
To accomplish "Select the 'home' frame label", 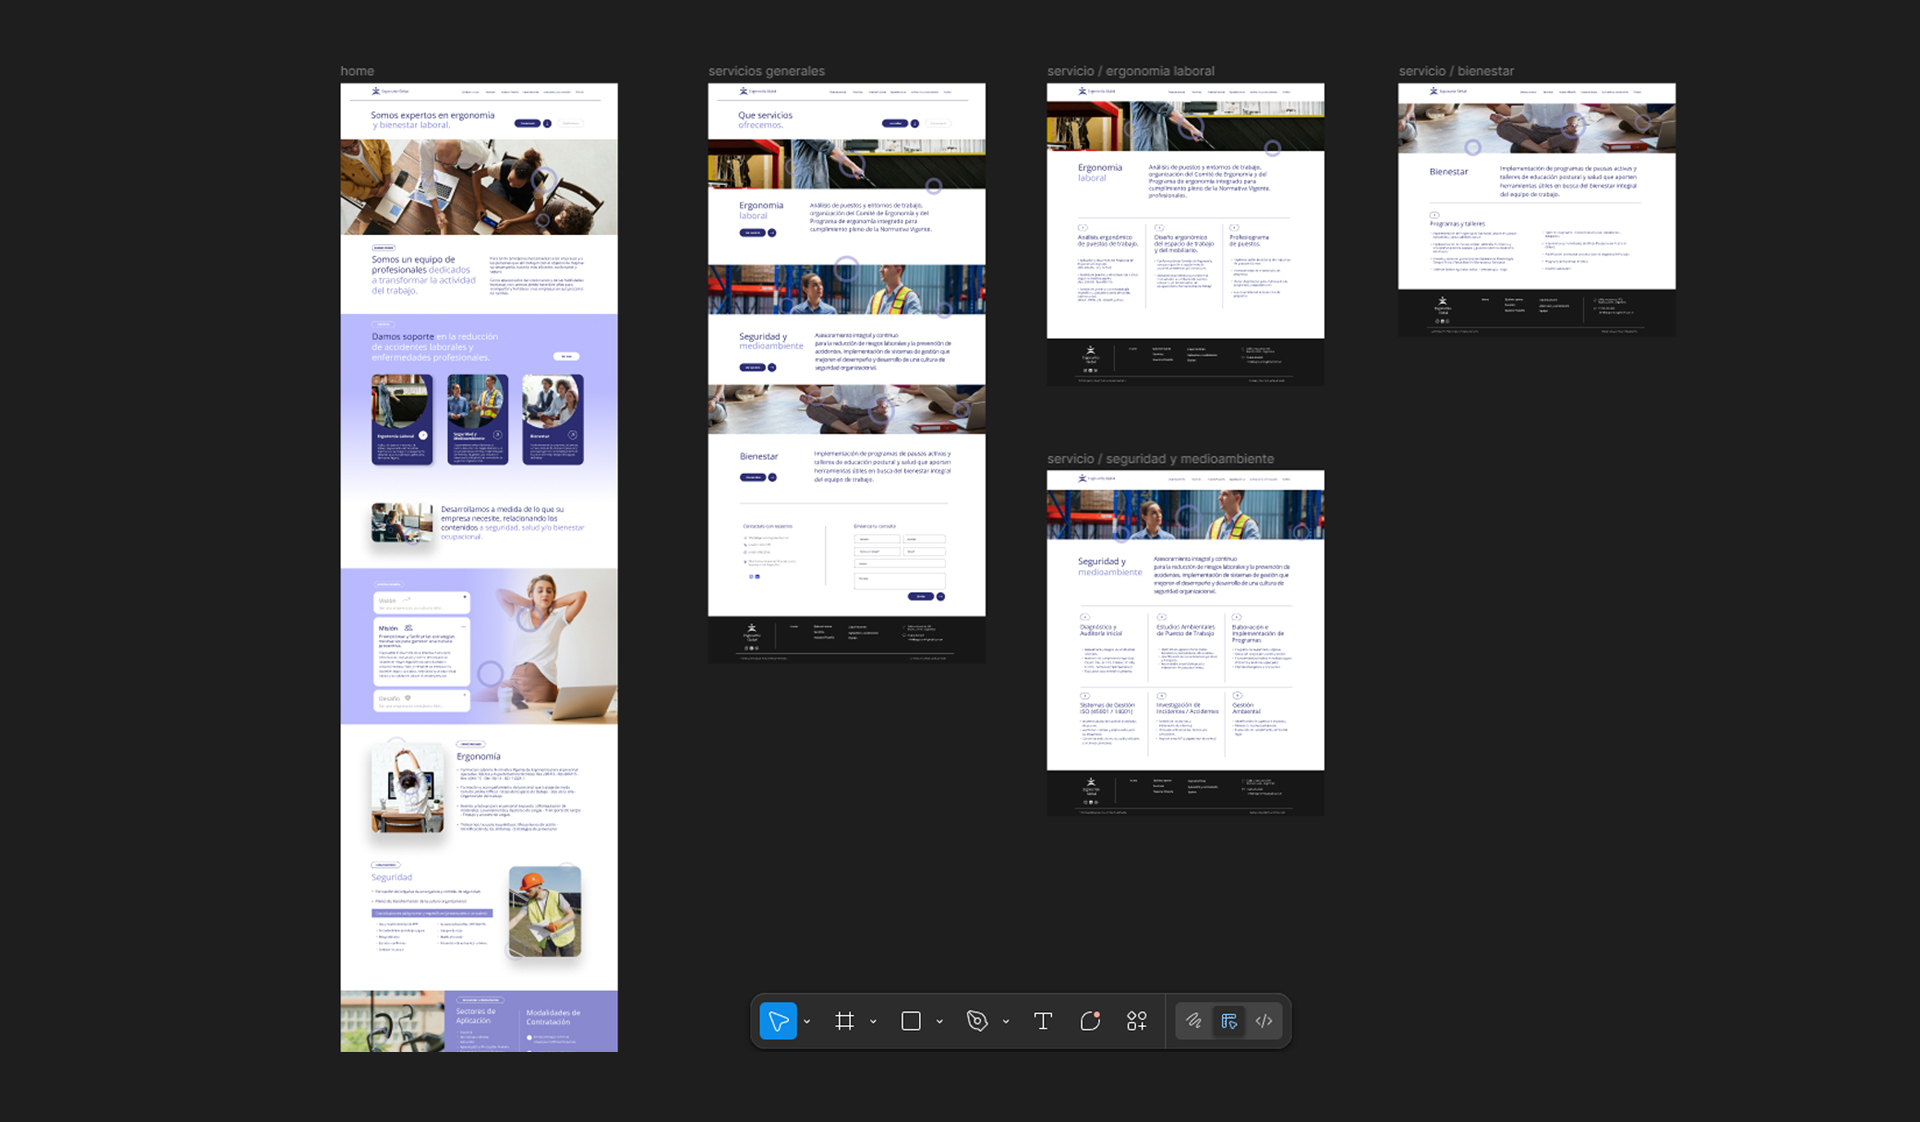I will pos(357,71).
